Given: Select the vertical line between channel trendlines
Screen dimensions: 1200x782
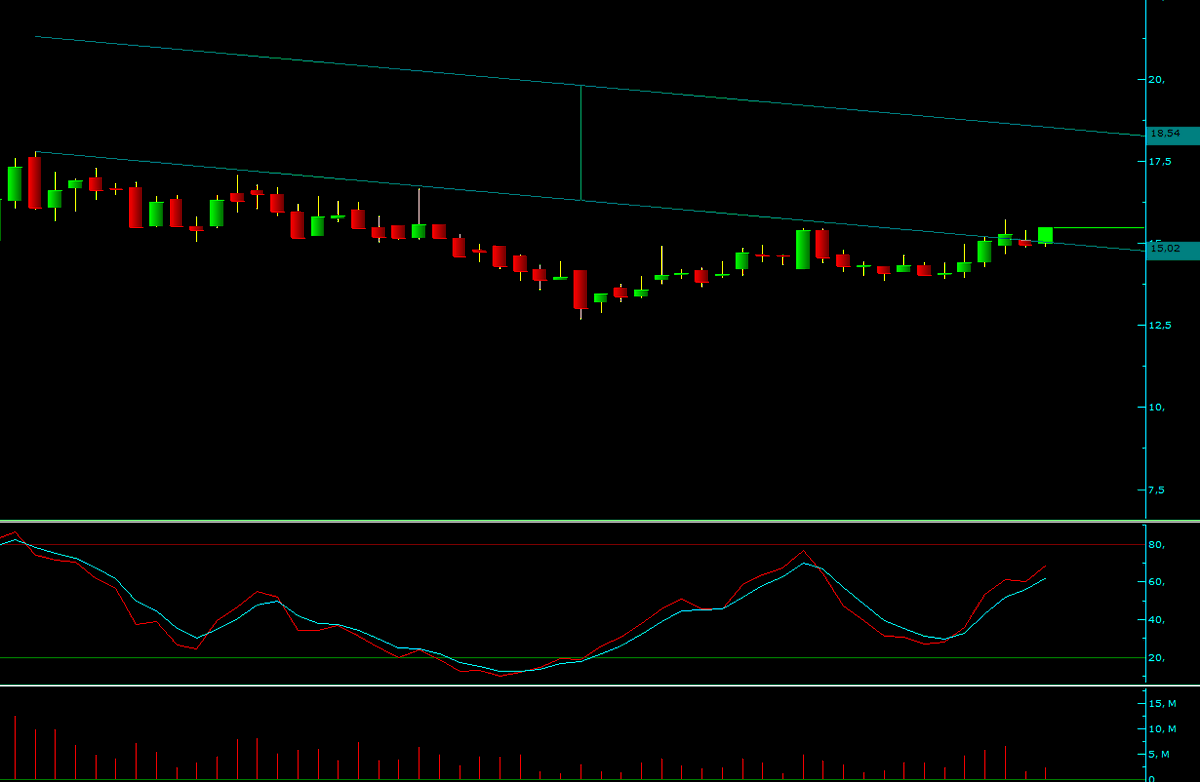Looking at the screenshot, I should (x=581, y=143).
